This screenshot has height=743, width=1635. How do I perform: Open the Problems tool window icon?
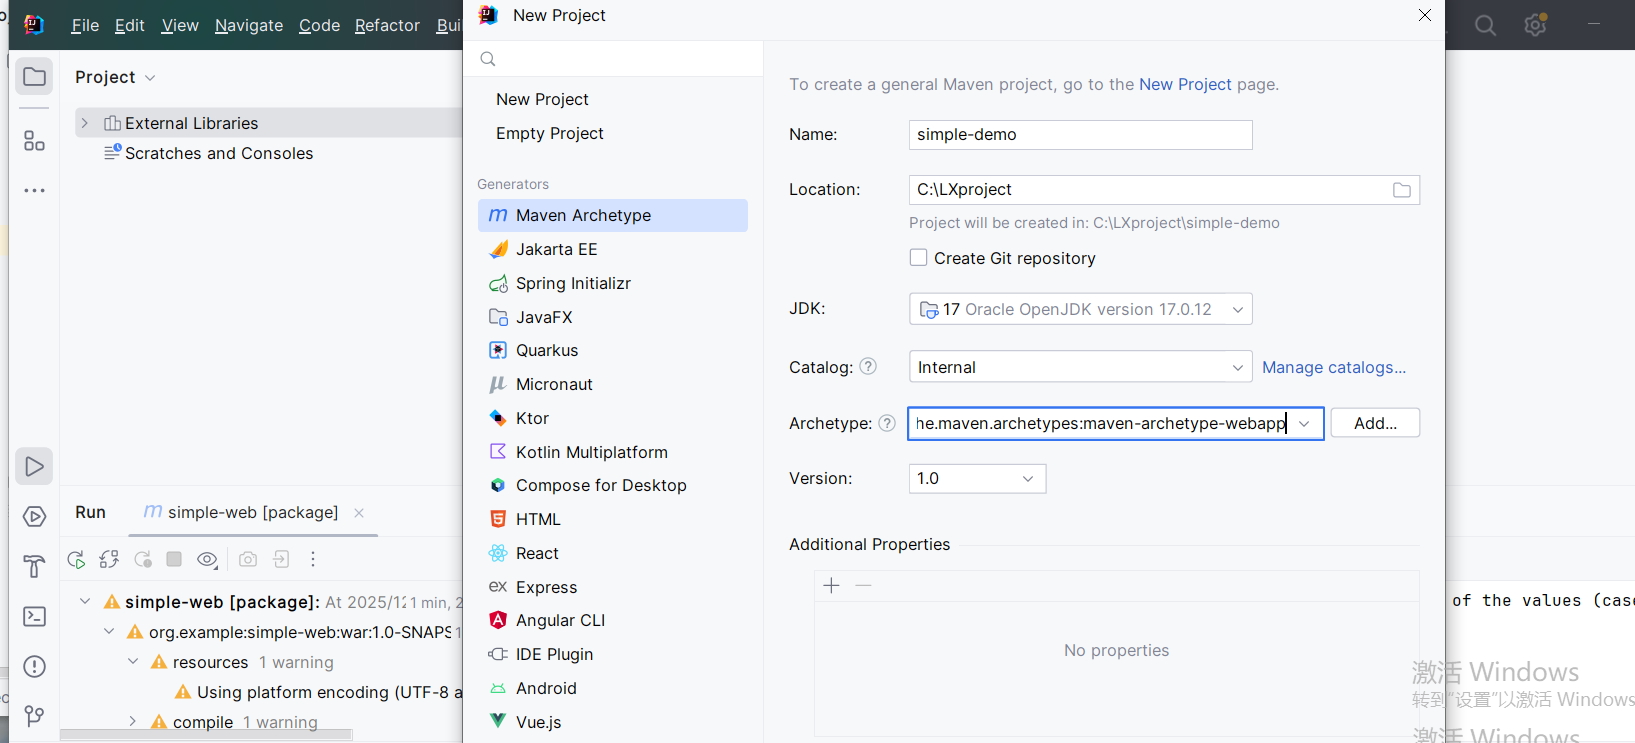(x=34, y=666)
